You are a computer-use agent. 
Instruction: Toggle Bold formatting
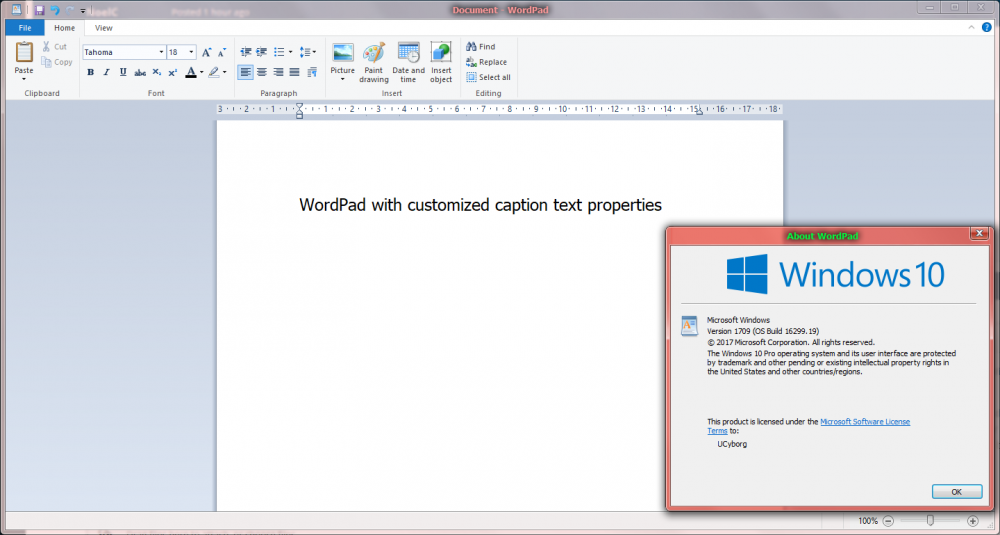point(90,72)
